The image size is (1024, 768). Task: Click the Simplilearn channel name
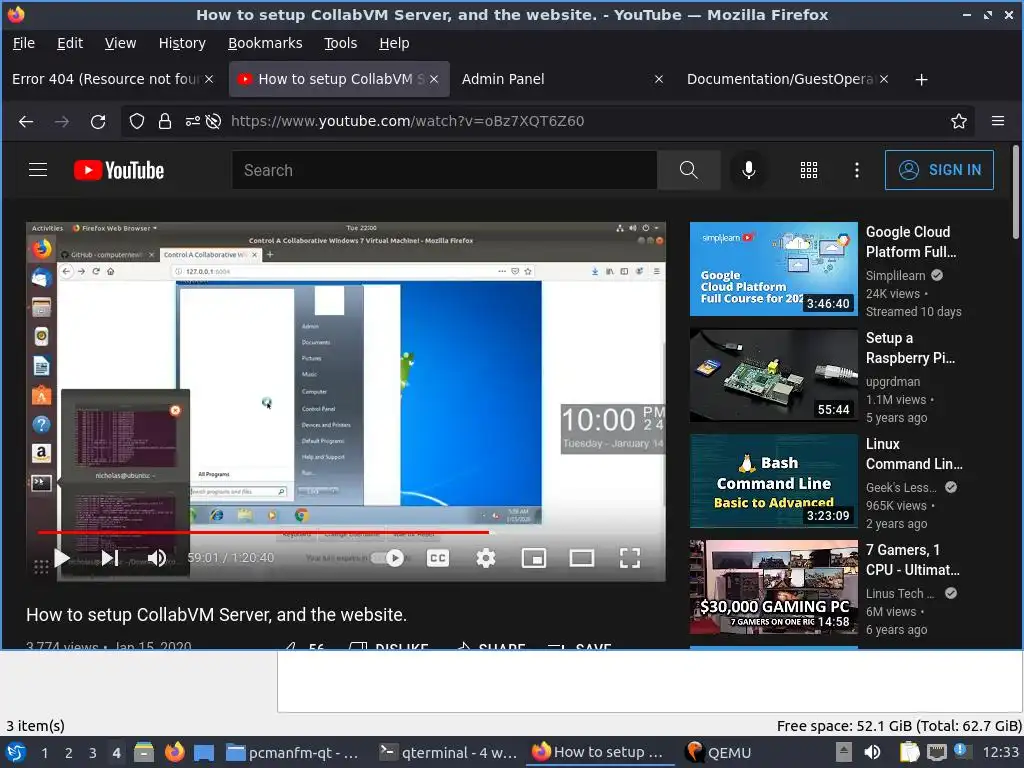click(x=895, y=276)
